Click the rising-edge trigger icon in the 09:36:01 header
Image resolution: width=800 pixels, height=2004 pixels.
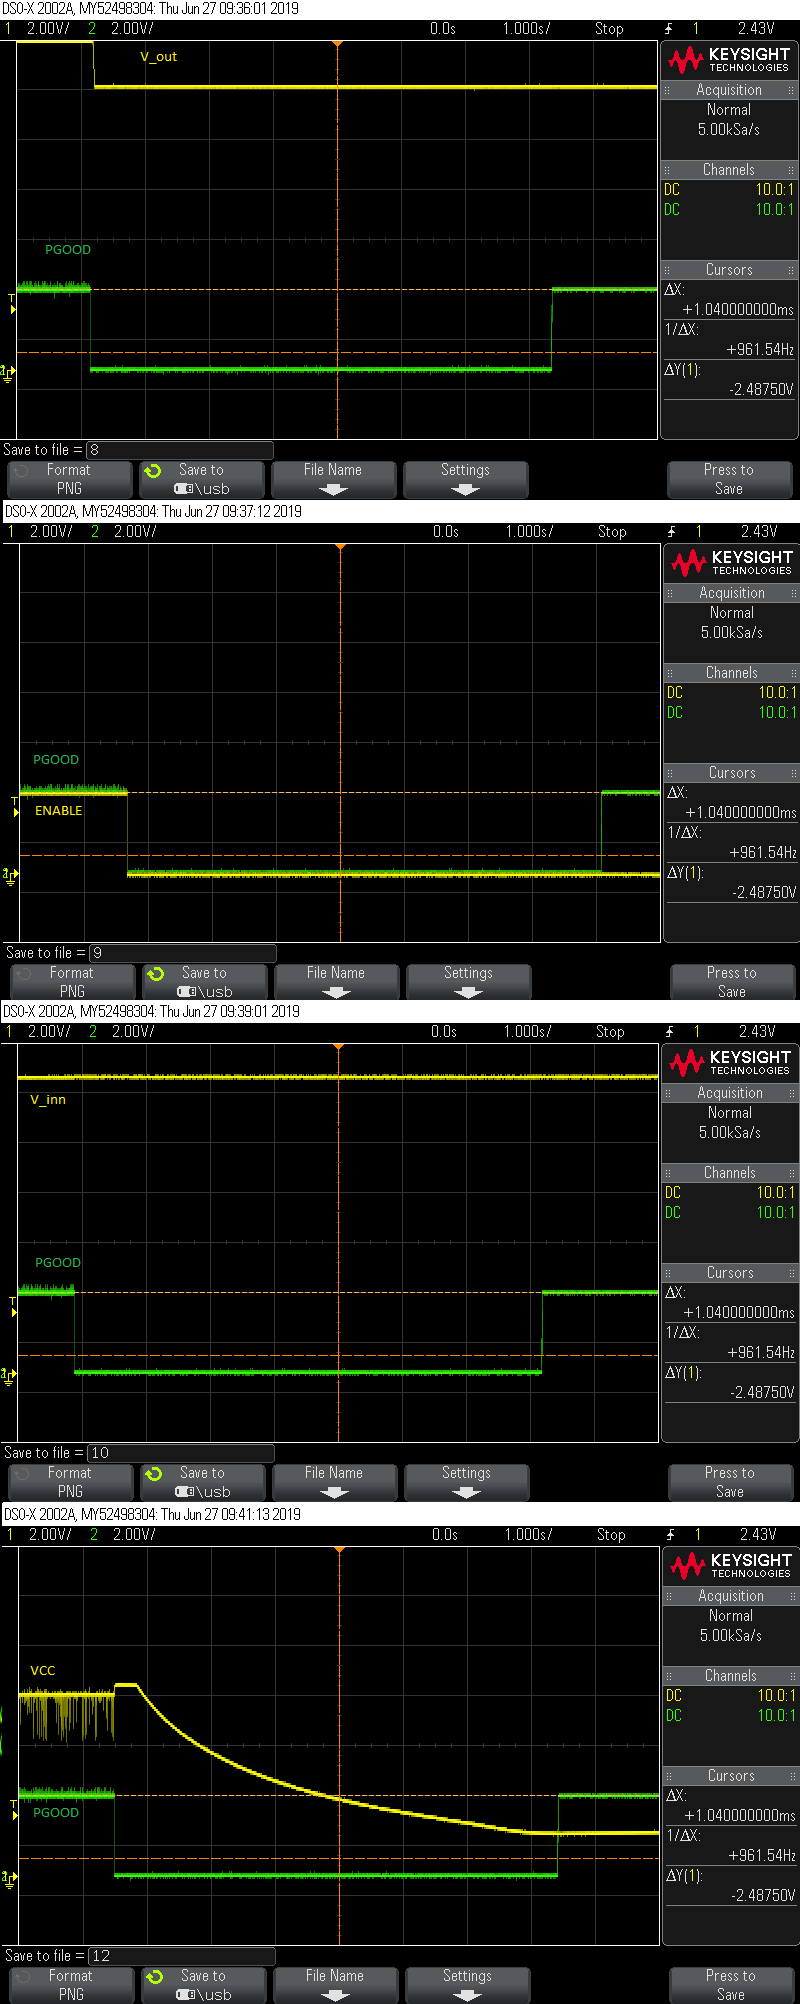[669, 29]
